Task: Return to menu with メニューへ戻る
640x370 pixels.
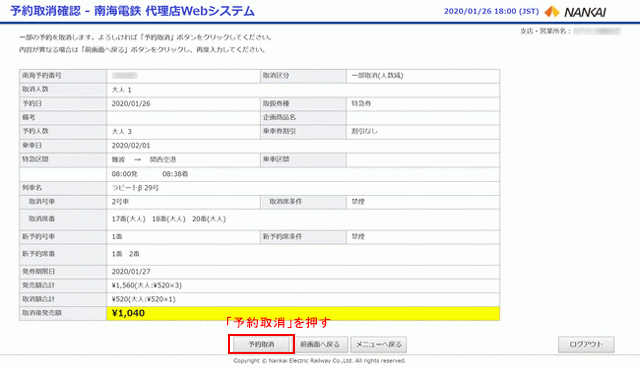Action: [x=379, y=344]
